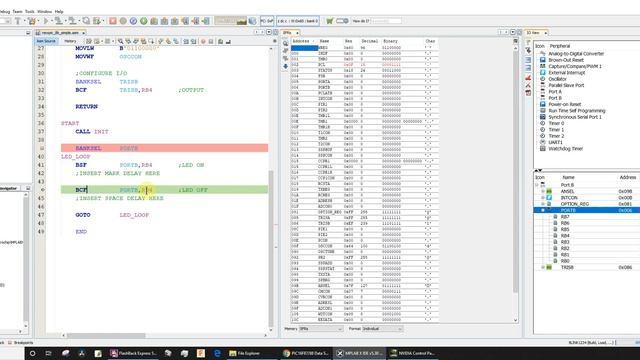Click the Address column header in SFRs
The height and width of the screenshot is (360, 640).
click(303, 41)
